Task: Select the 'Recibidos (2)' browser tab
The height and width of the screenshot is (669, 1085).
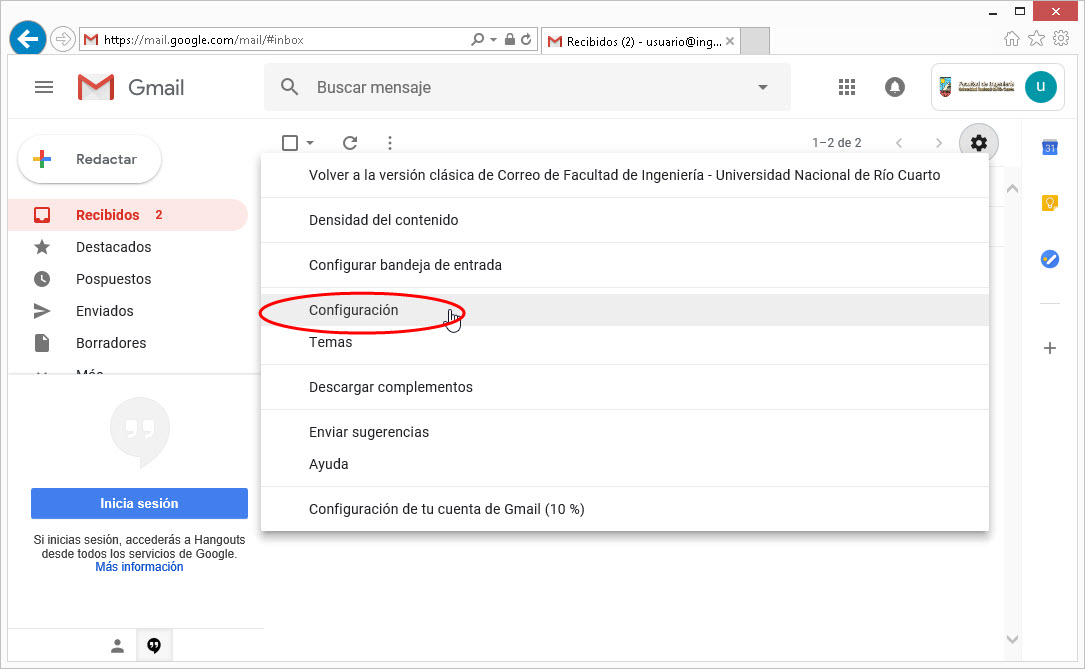Action: (641, 42)
